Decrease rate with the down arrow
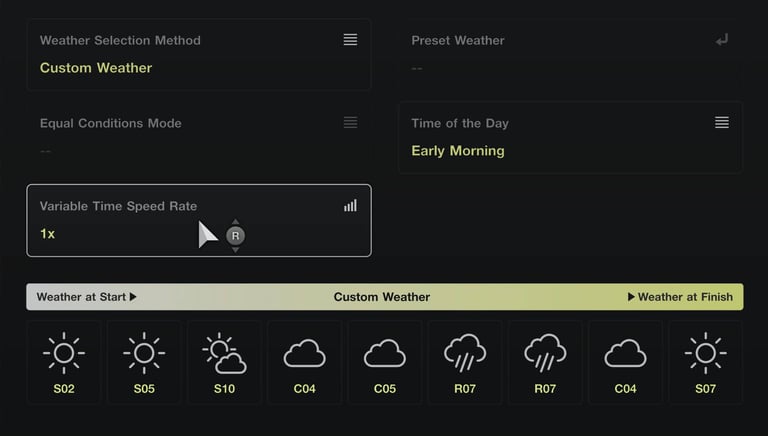Viewport: 768px width, 436px height. pyautogui.click(x=235, y=249)
